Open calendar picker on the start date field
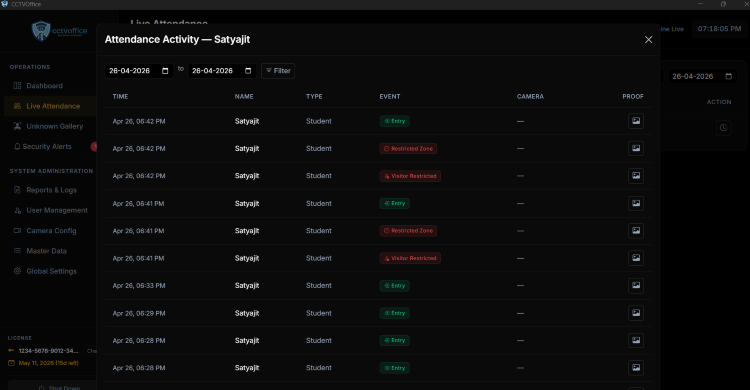Screen dimensions: 750x390 click(x=165, y=71)
